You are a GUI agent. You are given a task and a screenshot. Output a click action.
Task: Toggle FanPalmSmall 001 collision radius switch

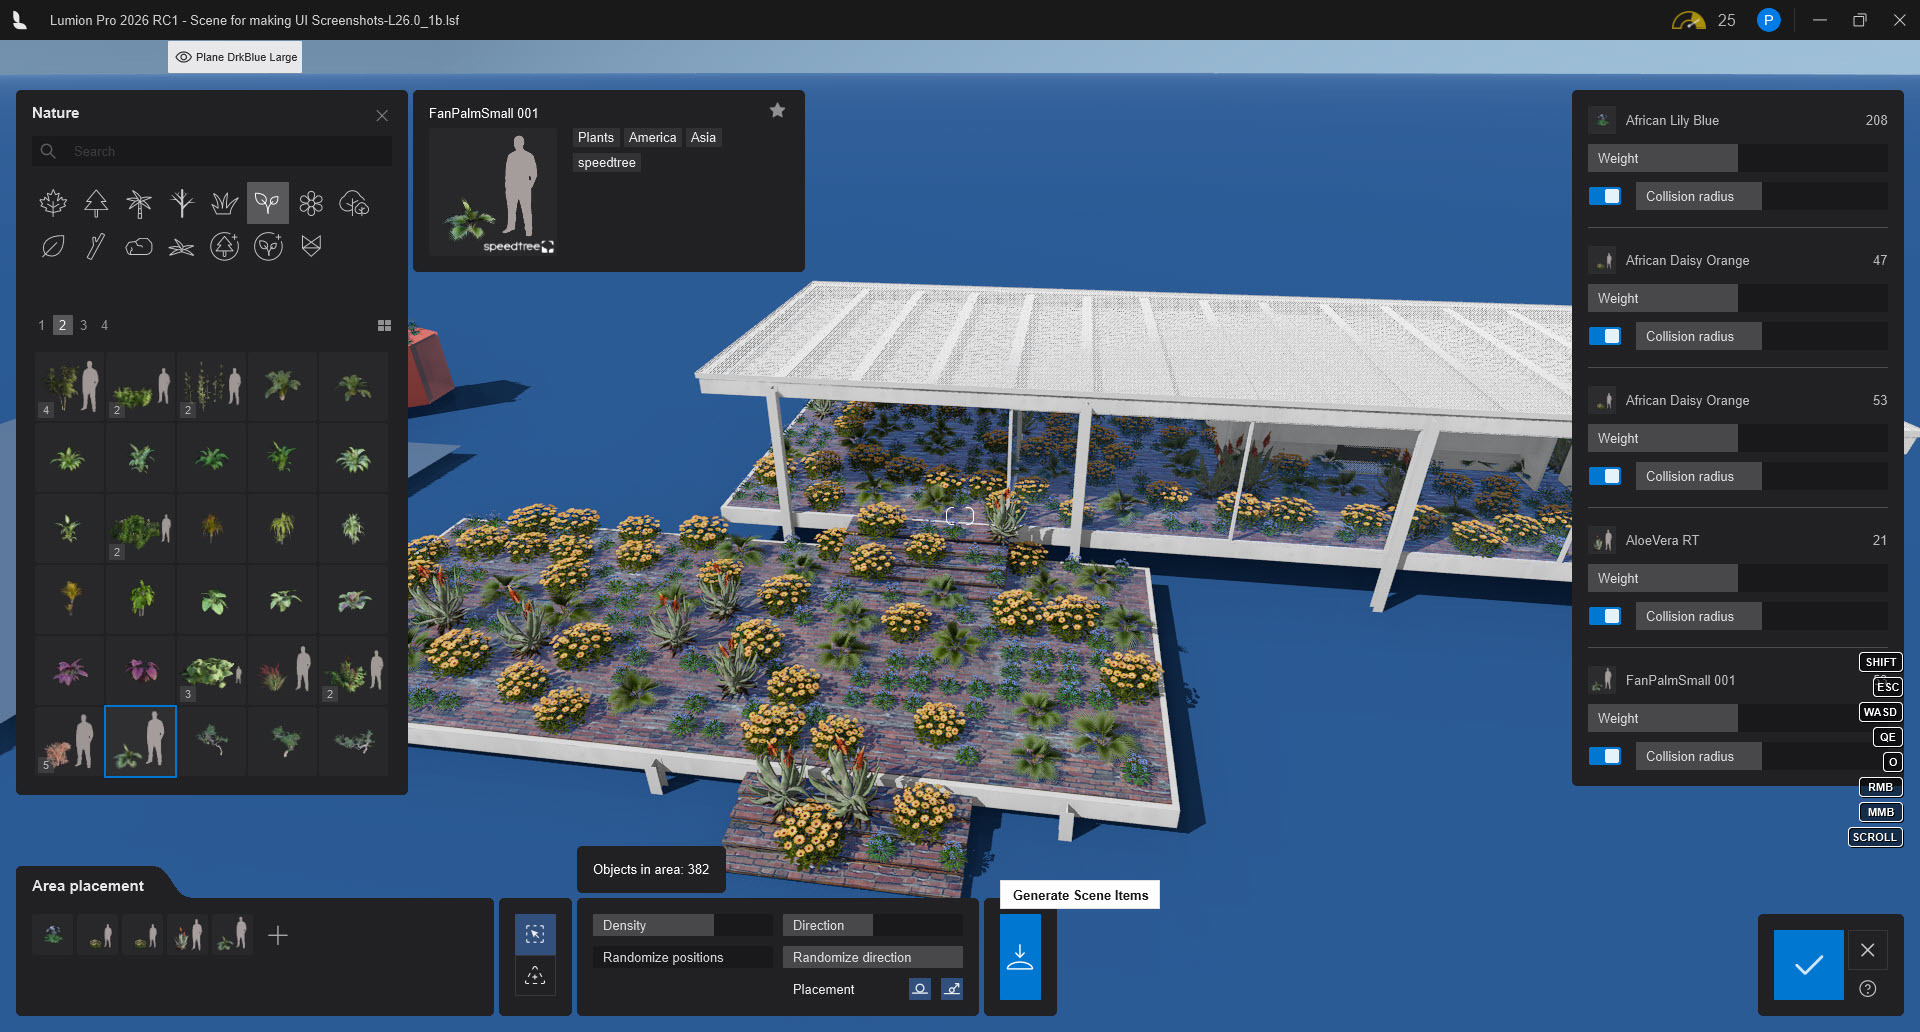1605,757
